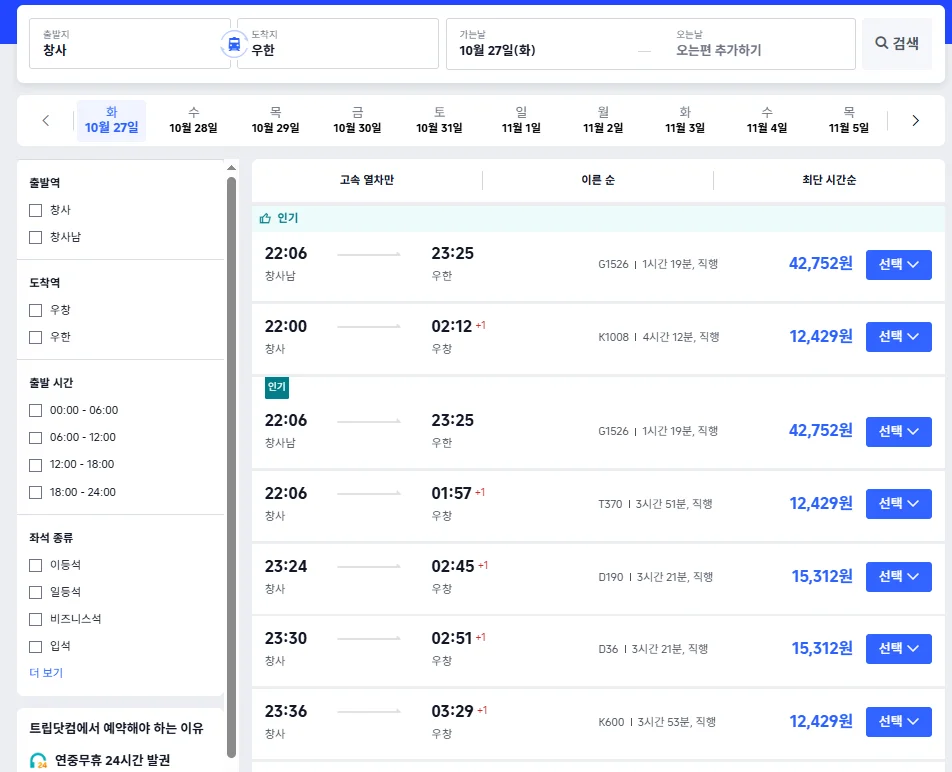The image size is (952, 772).
Task: Click the 12,429원 price for T370
Action: 821,504
